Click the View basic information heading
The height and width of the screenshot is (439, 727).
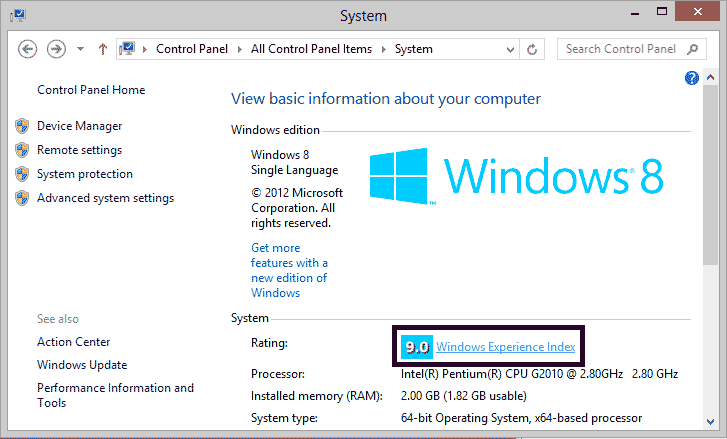pos(386,99)
